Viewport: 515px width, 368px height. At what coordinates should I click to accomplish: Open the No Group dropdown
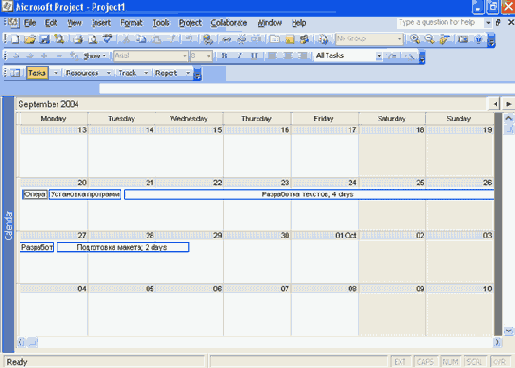399,39
